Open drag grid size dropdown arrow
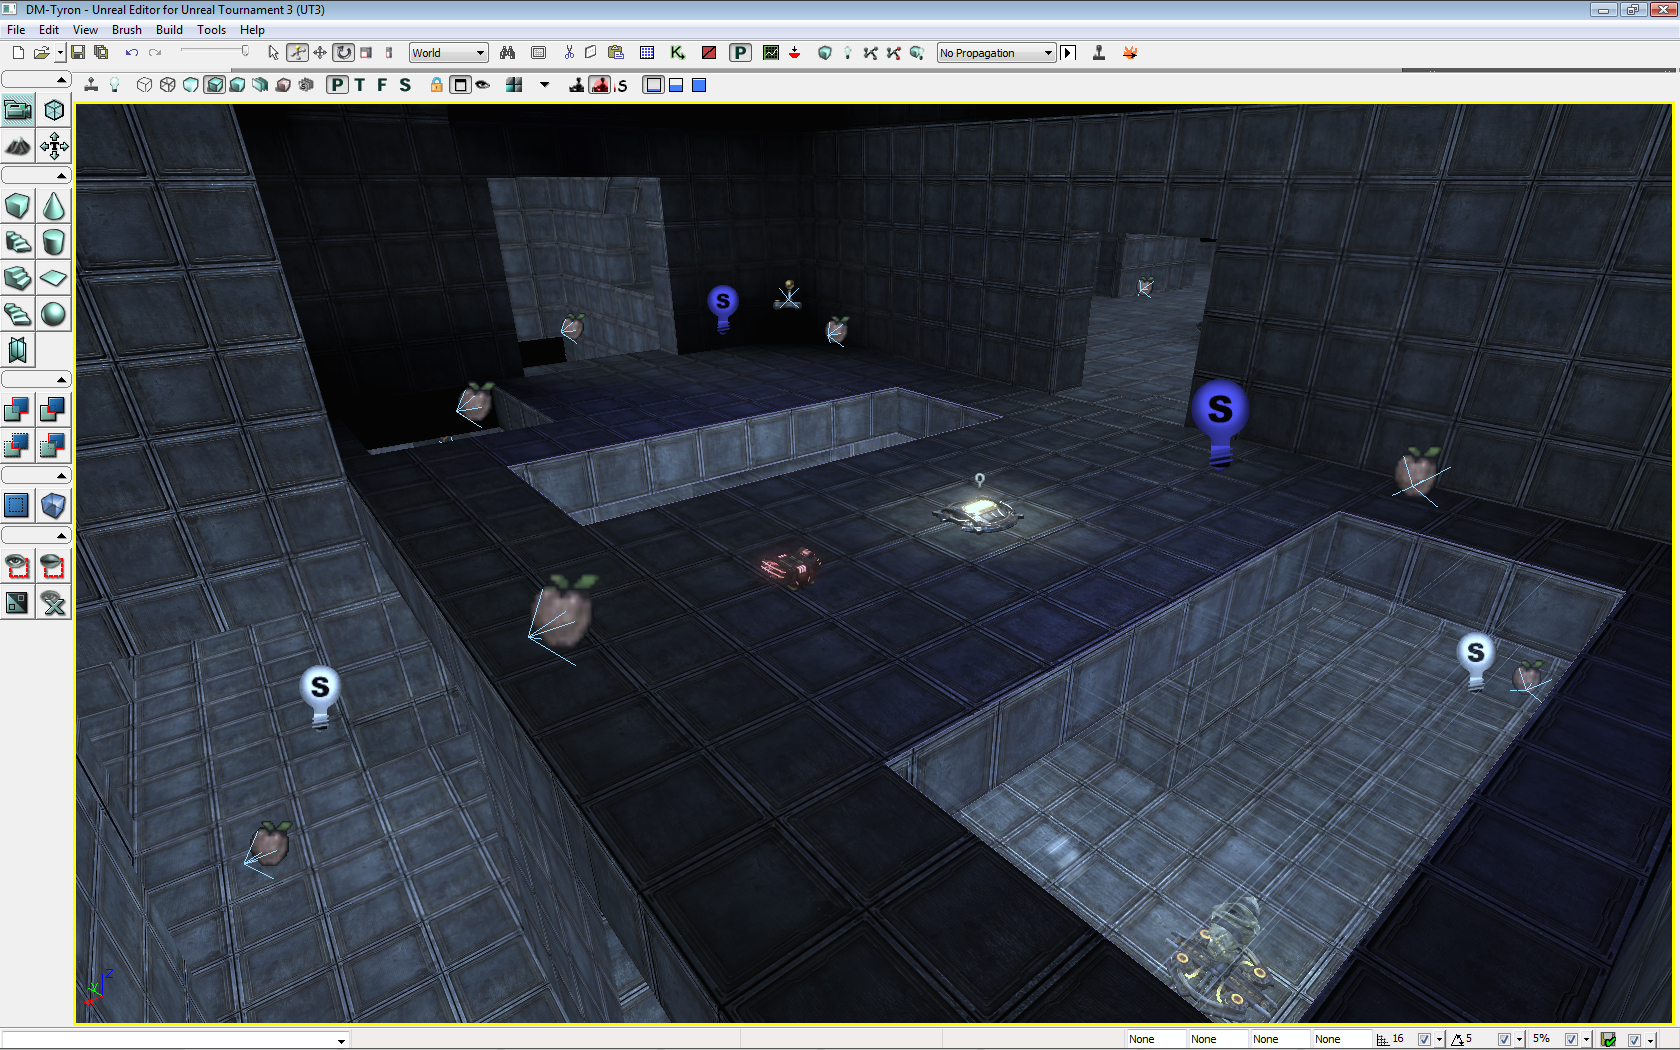The height and width of the screenshot is (1050, 1680). click(x=1439, y=1040)
